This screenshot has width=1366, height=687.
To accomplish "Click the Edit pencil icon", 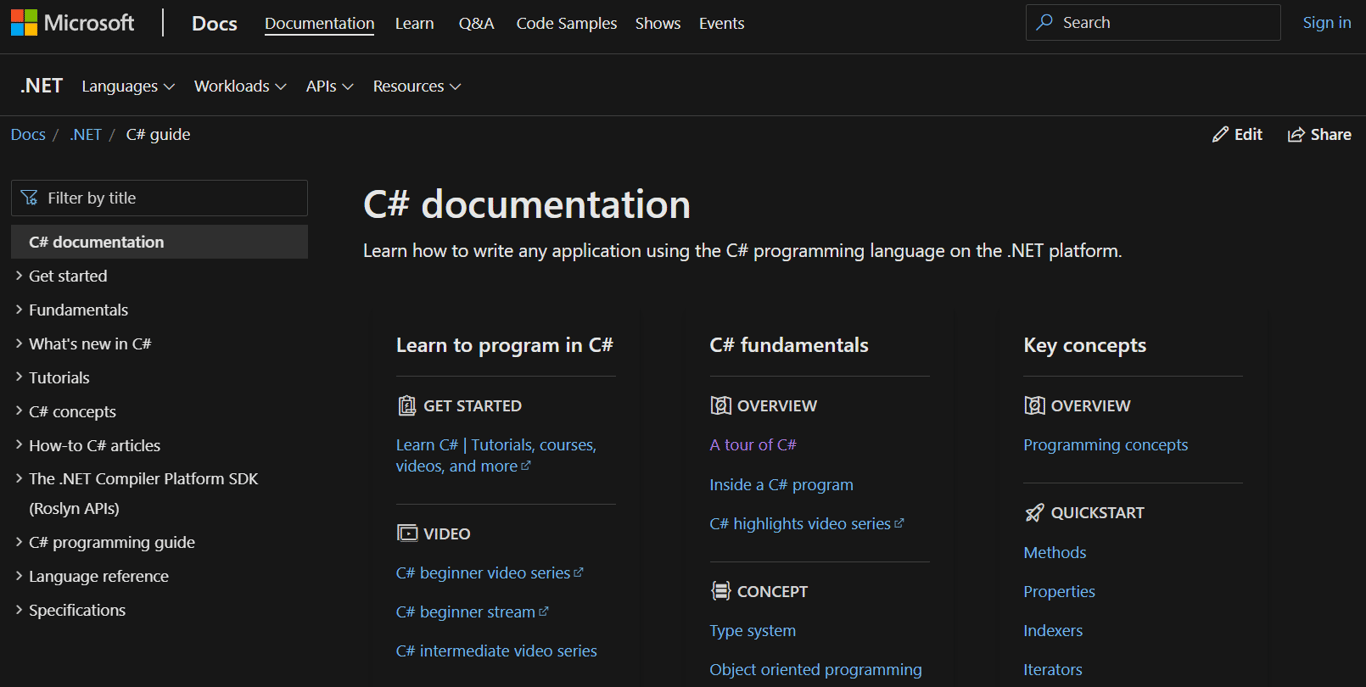I will tap(1221, 133).
